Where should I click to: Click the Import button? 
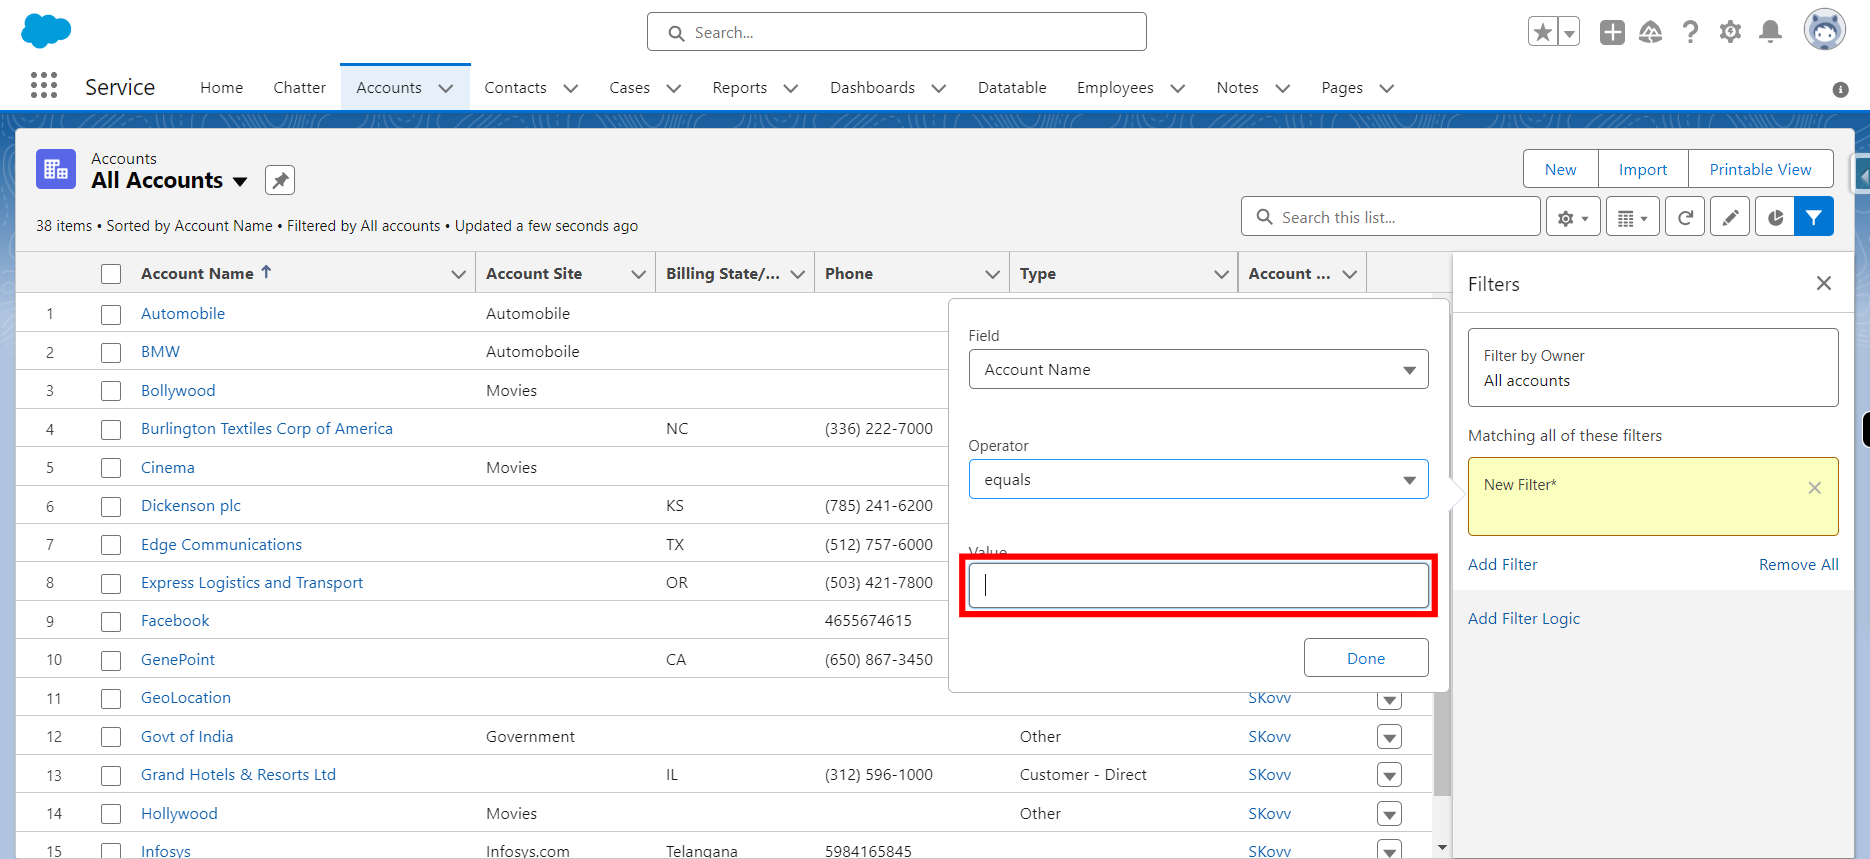pos(1643,169)
